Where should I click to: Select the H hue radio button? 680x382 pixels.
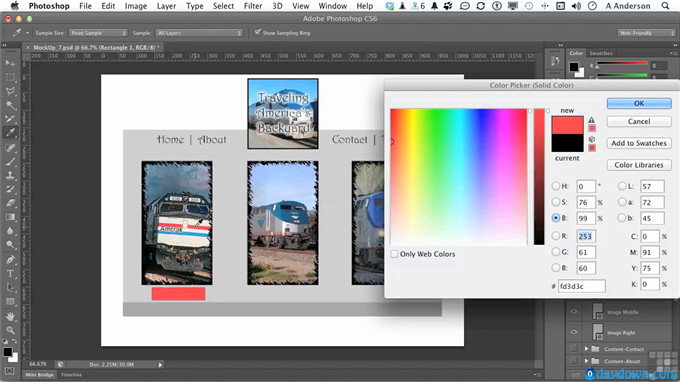click(556, 186)
